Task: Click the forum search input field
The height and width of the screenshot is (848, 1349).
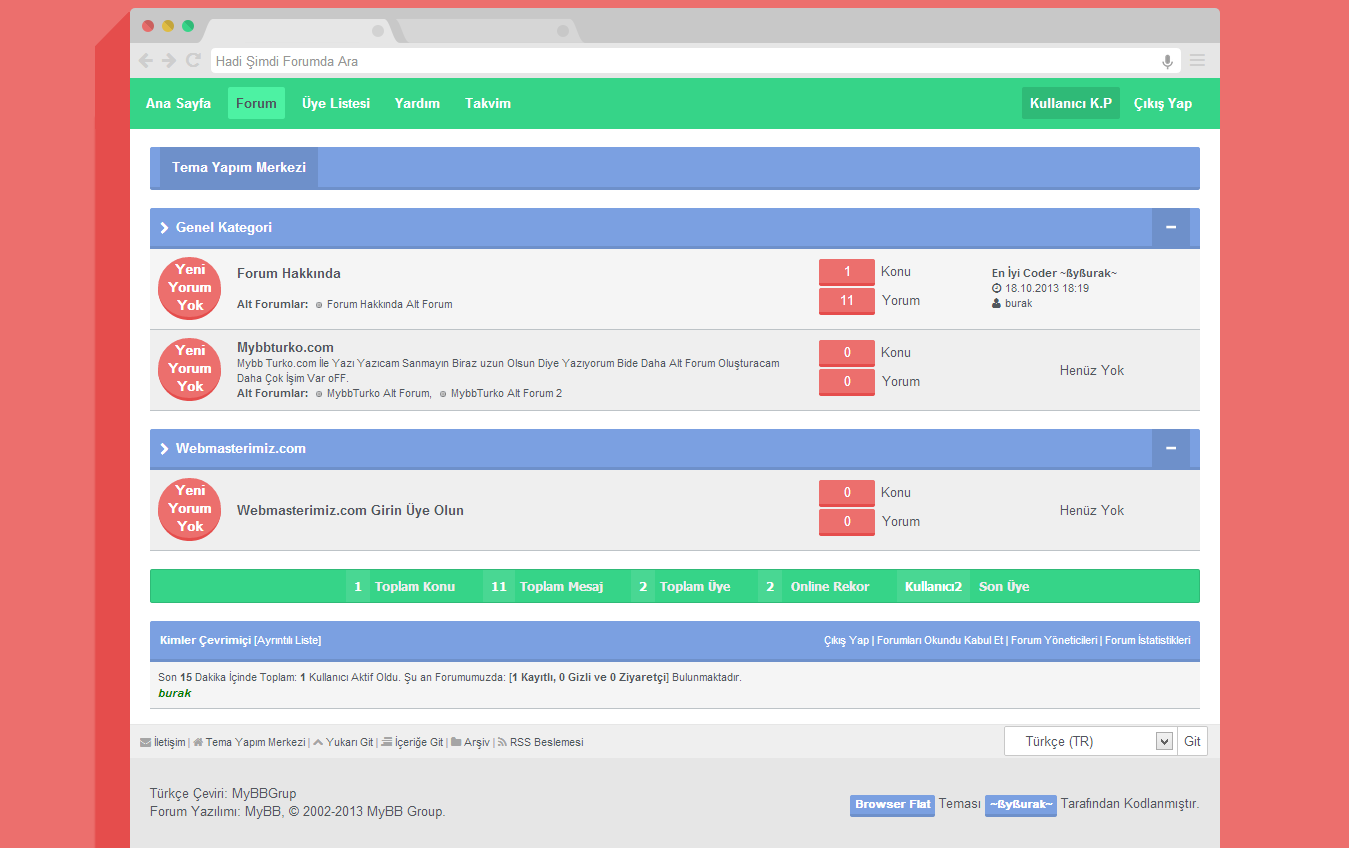Action: [x=680, y=61]
